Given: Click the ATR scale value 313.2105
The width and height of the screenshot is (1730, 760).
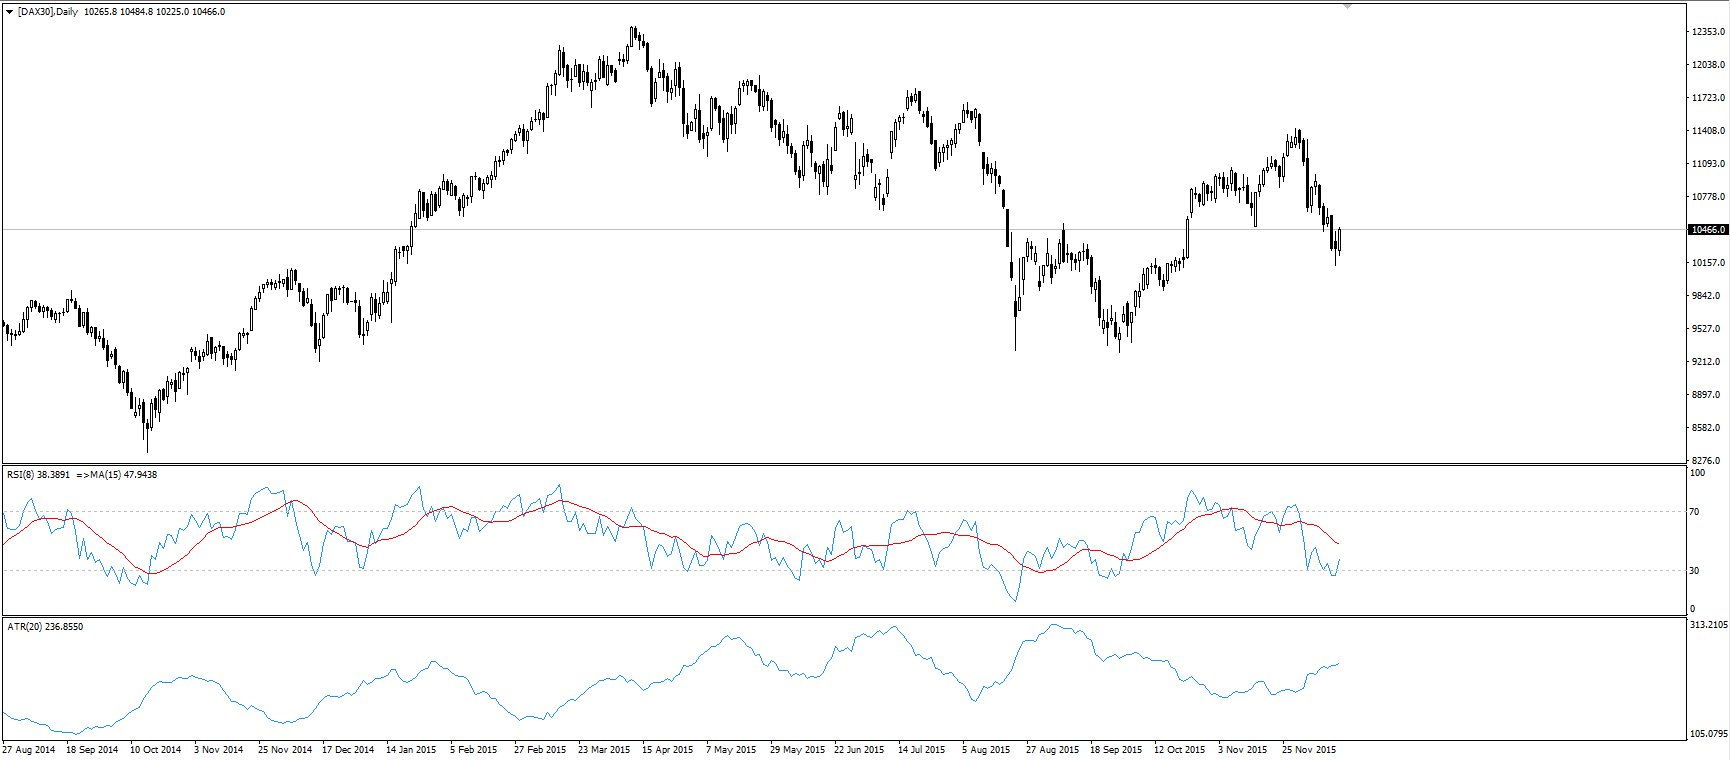Looking at the screenshot, I should (x=1707, y=625).
